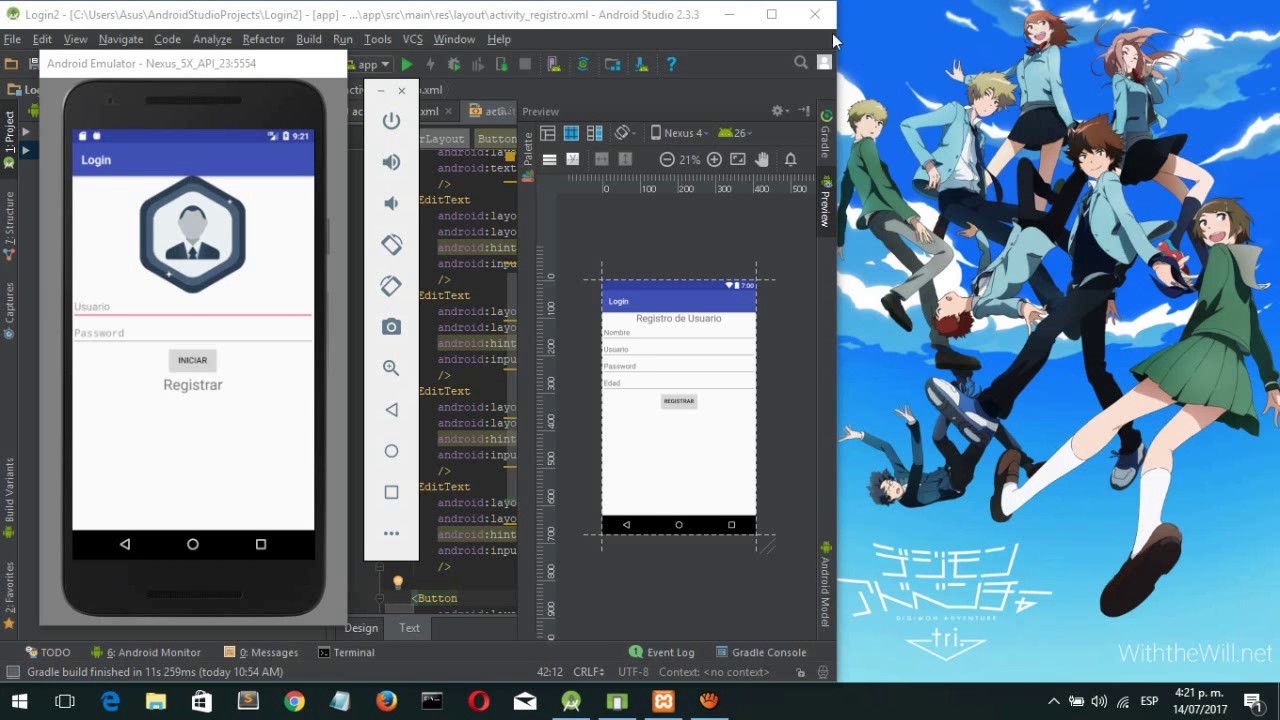The height and width of the screenshot is (720, 1280).
Task: Zoom out the layout preview (minus)
Action: tap(667, 159)
